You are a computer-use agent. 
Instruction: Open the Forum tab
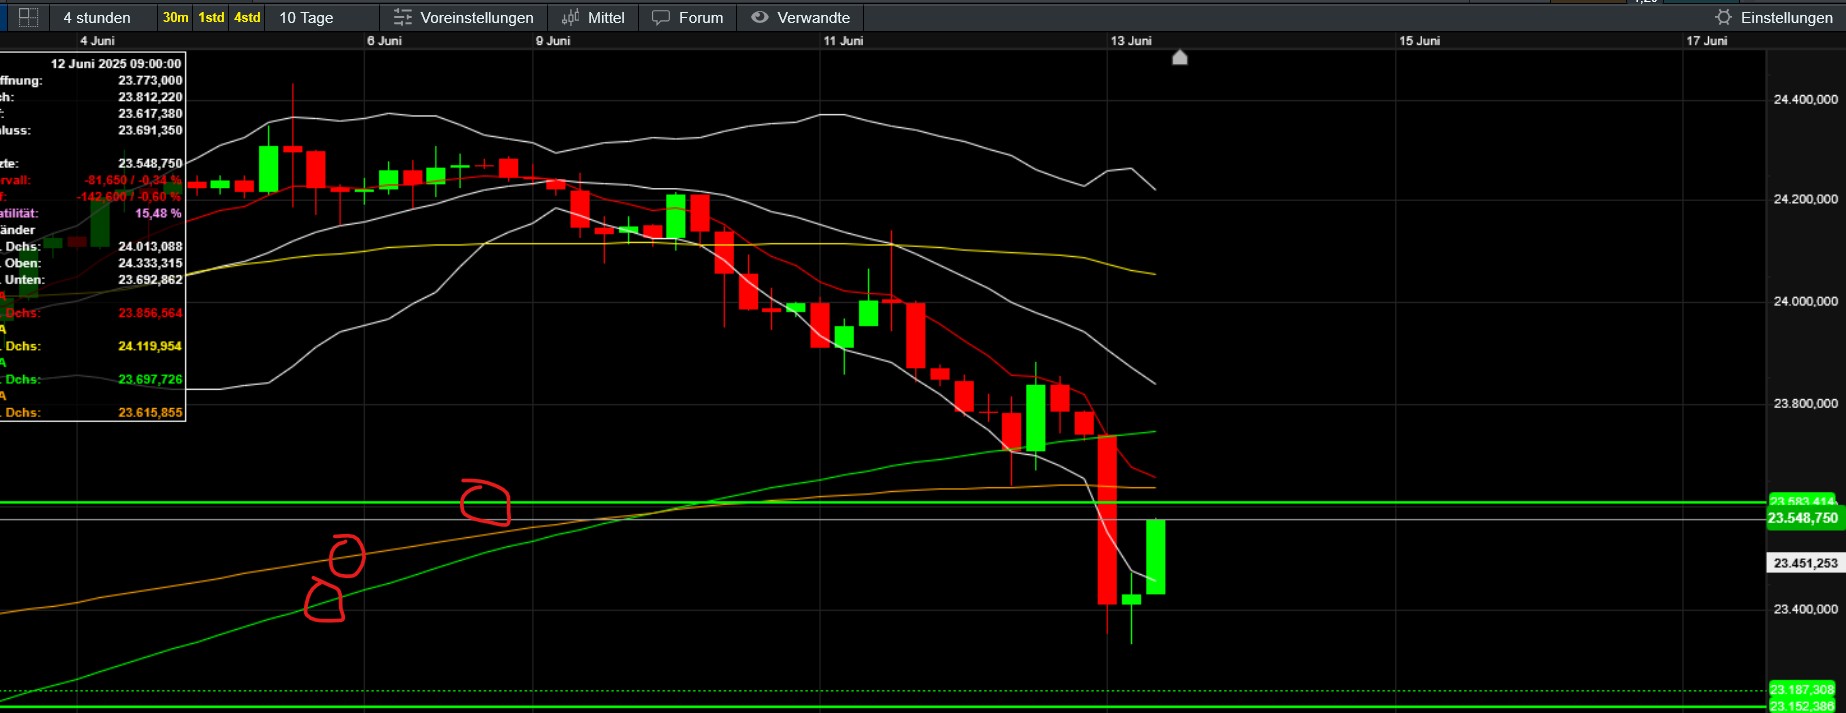(687, 17)
